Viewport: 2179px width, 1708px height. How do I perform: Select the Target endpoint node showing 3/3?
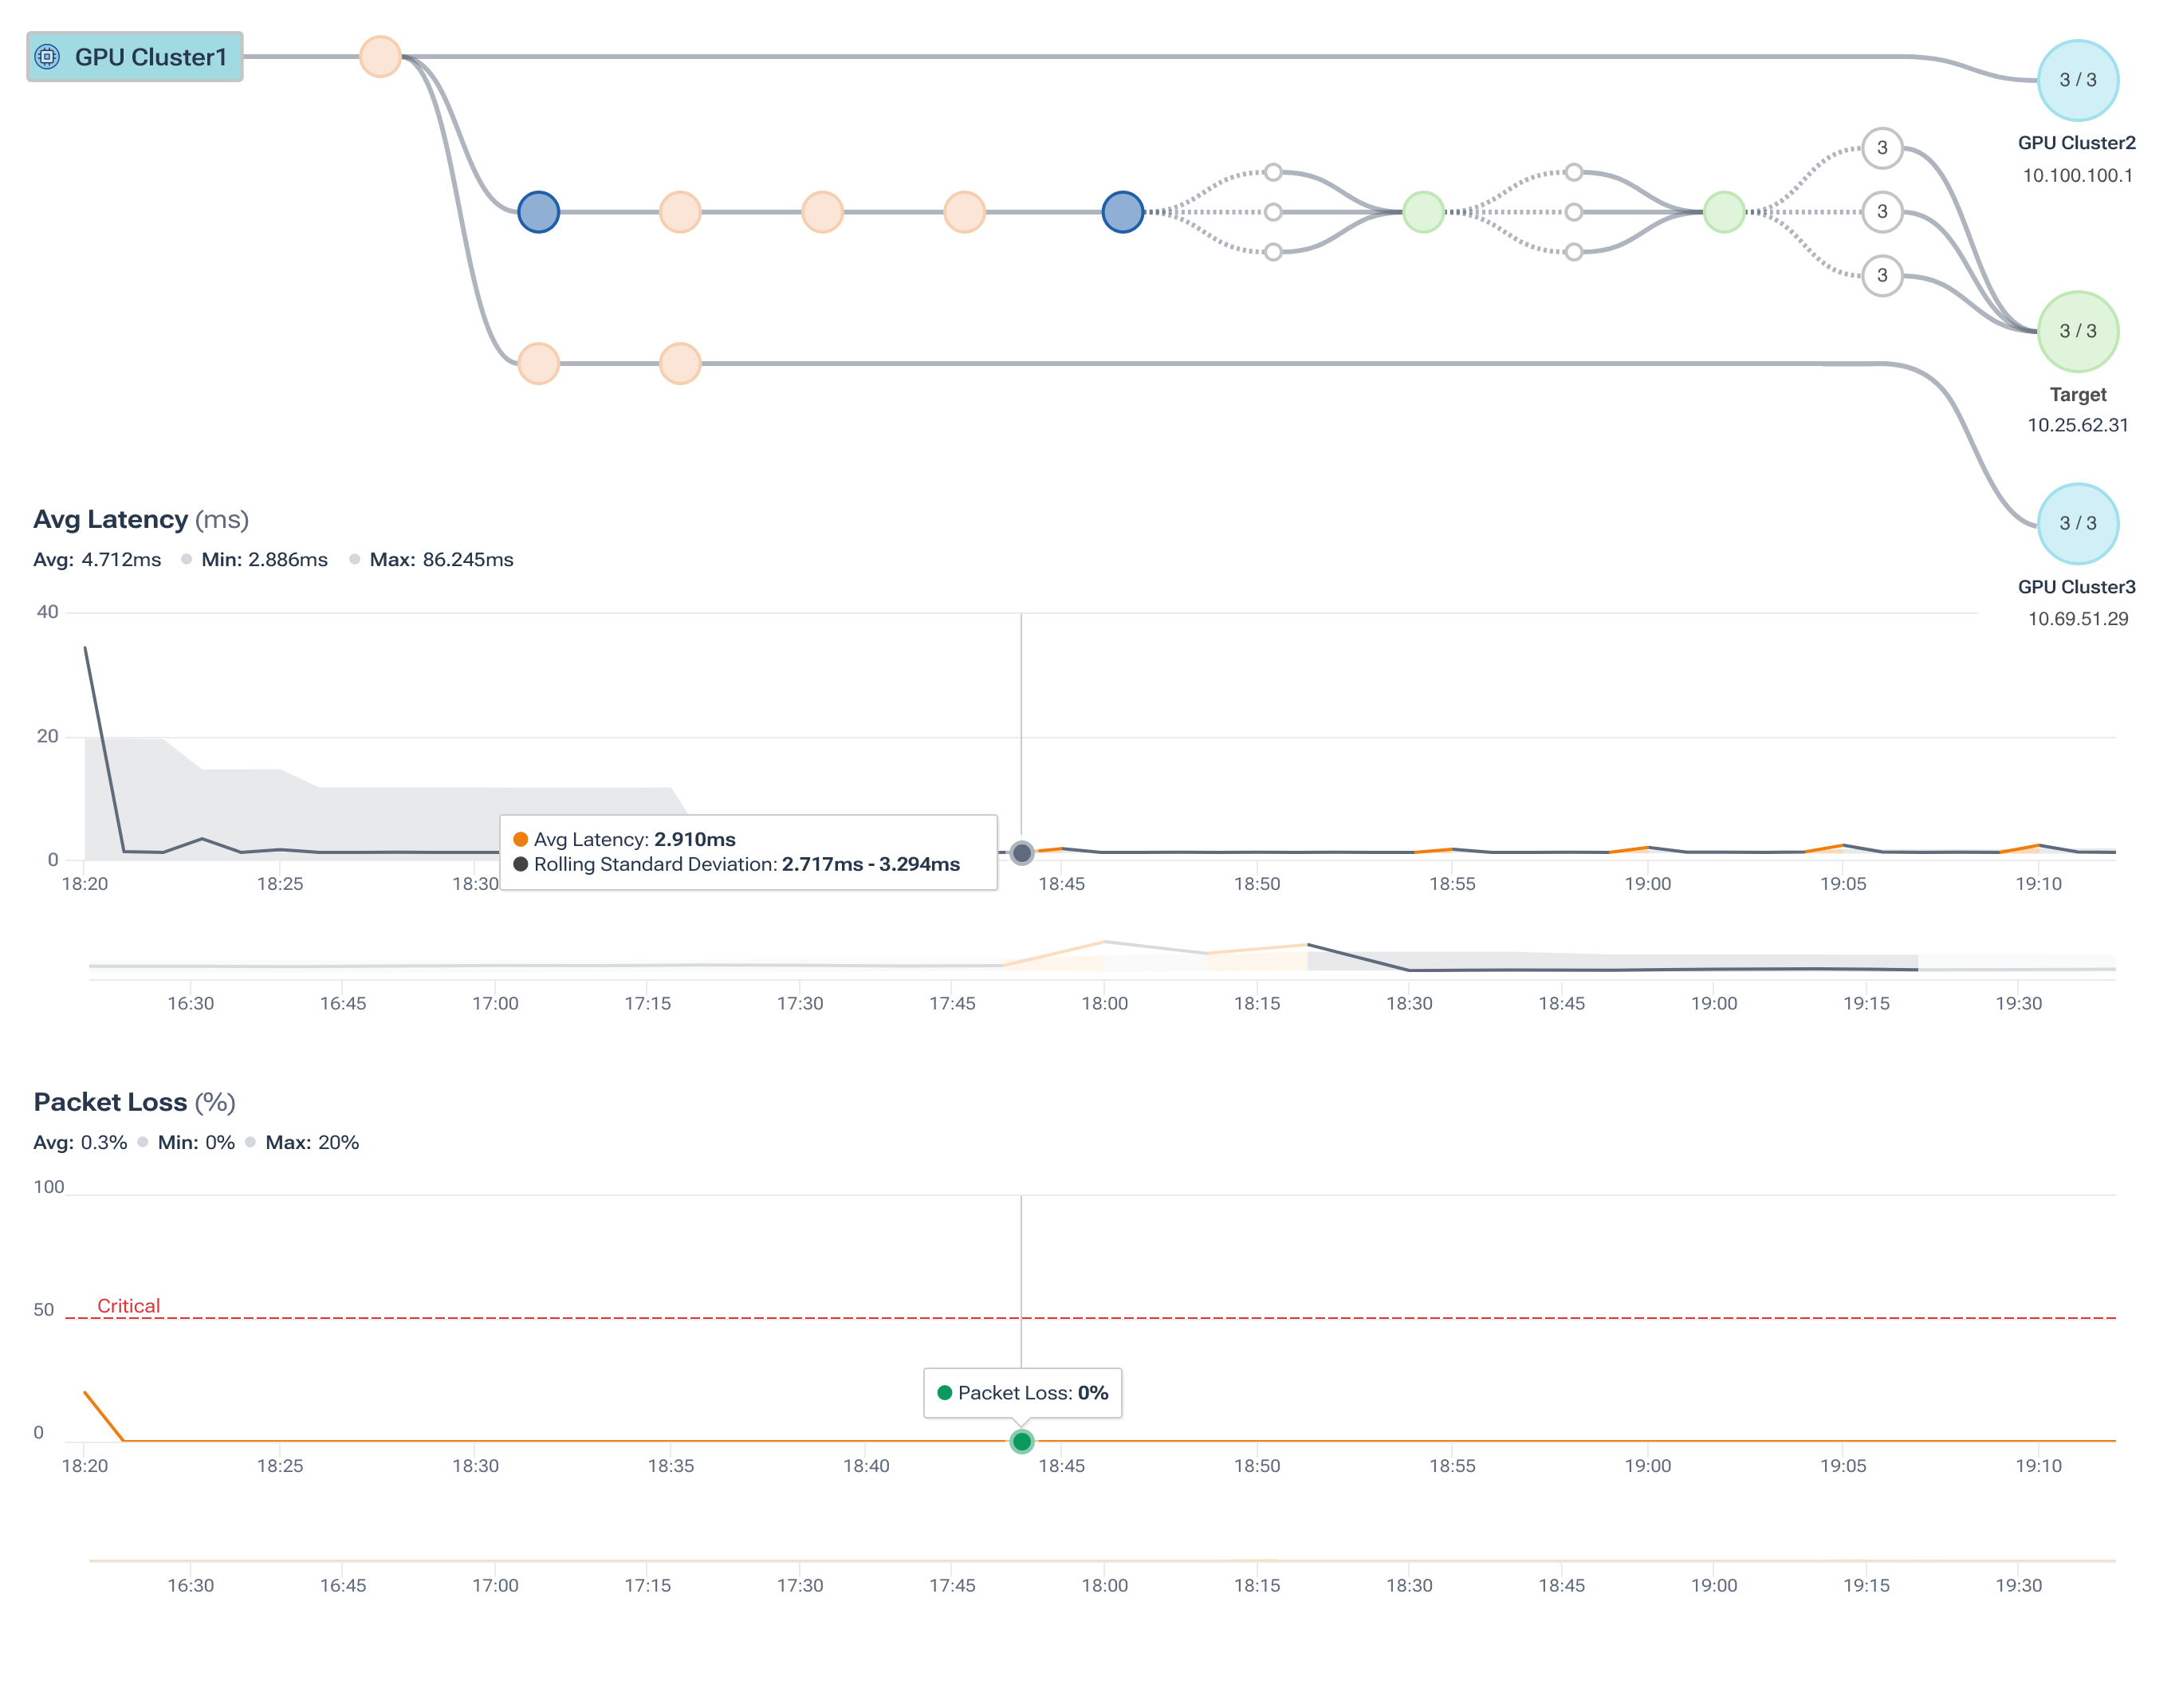(x=2078, y=331)
